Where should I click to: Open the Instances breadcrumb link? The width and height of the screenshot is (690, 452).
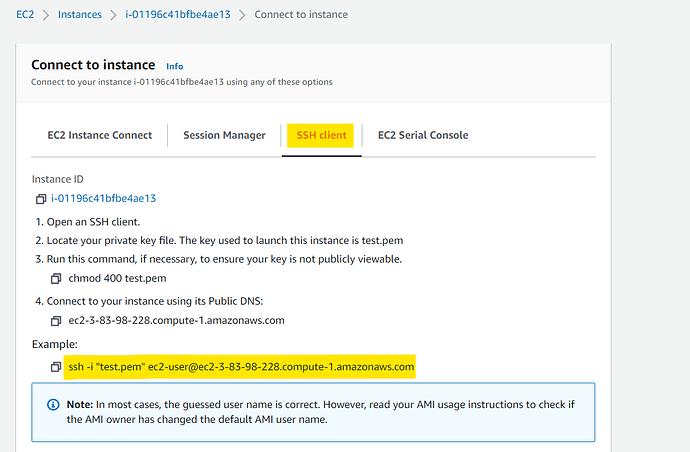(79, 15)
